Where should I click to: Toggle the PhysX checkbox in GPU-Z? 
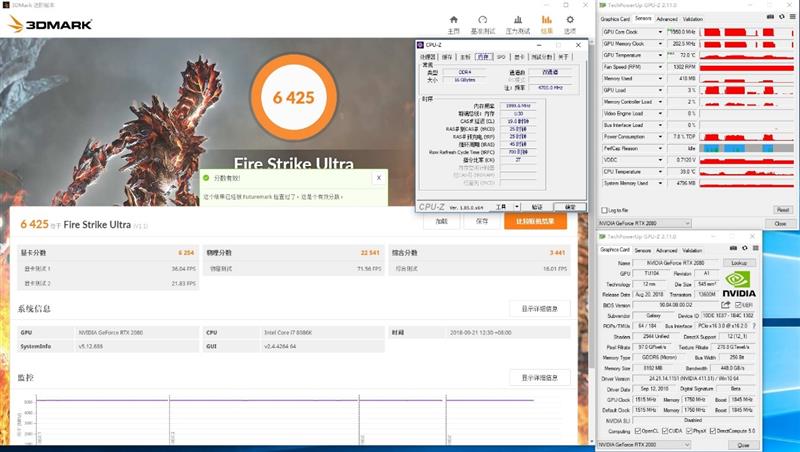(689, 431)
